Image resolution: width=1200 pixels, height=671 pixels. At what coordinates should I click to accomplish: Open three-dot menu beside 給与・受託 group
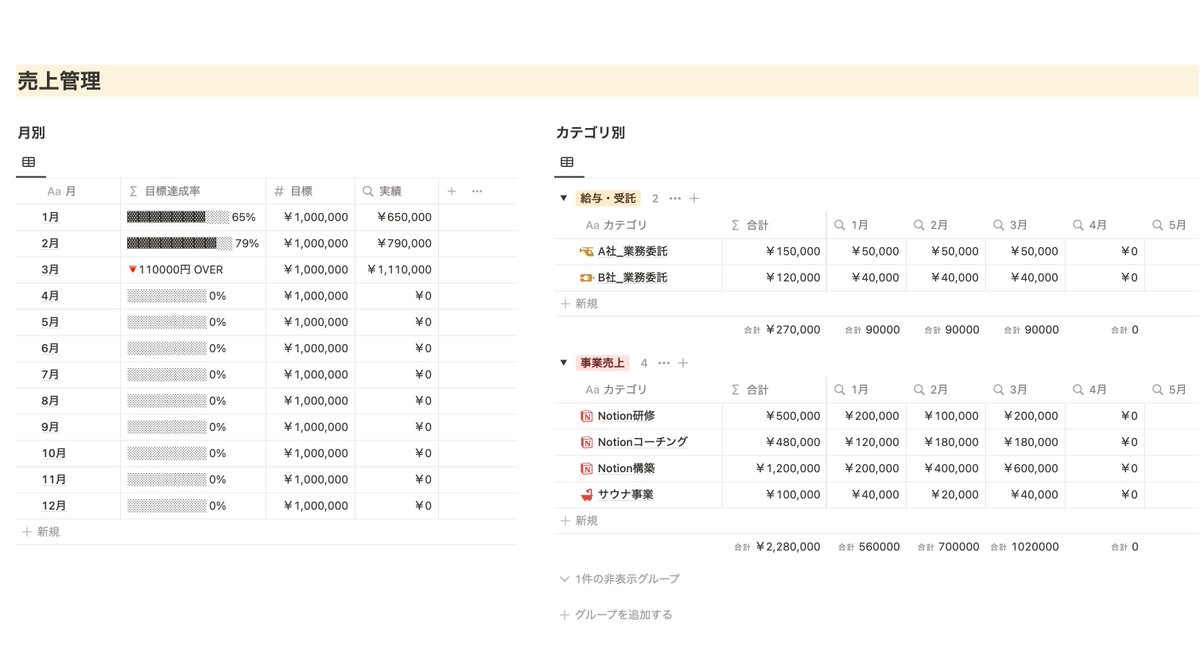pyautogui.click(x=675, y=198)
